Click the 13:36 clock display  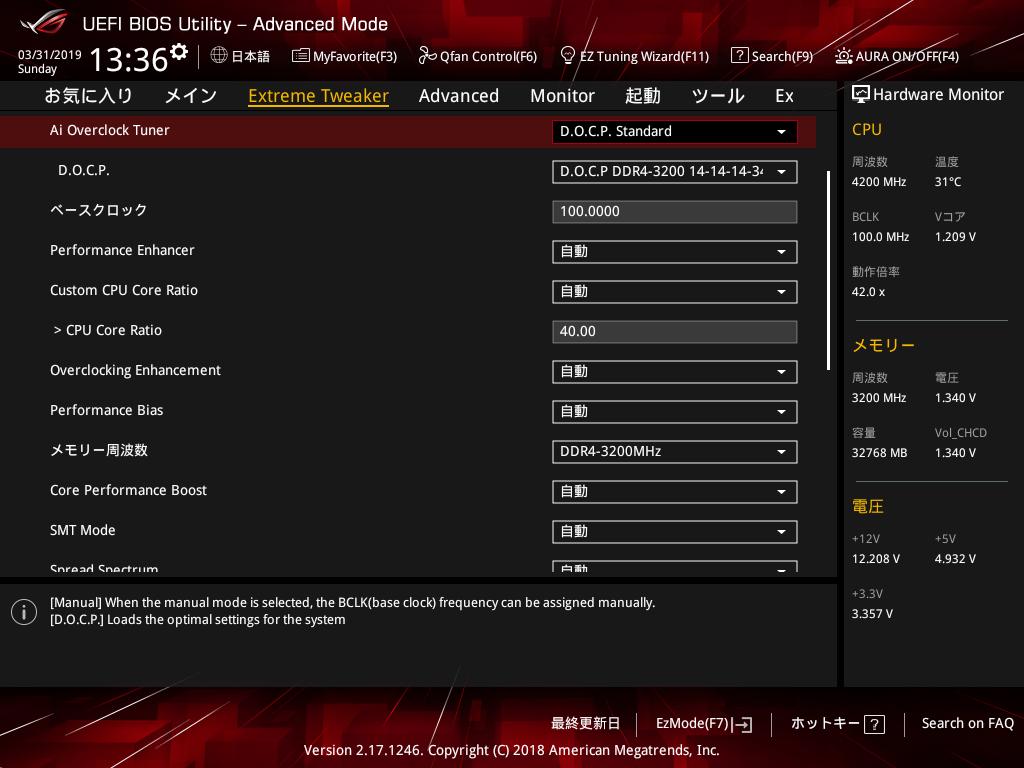click(x=128, y=60)
